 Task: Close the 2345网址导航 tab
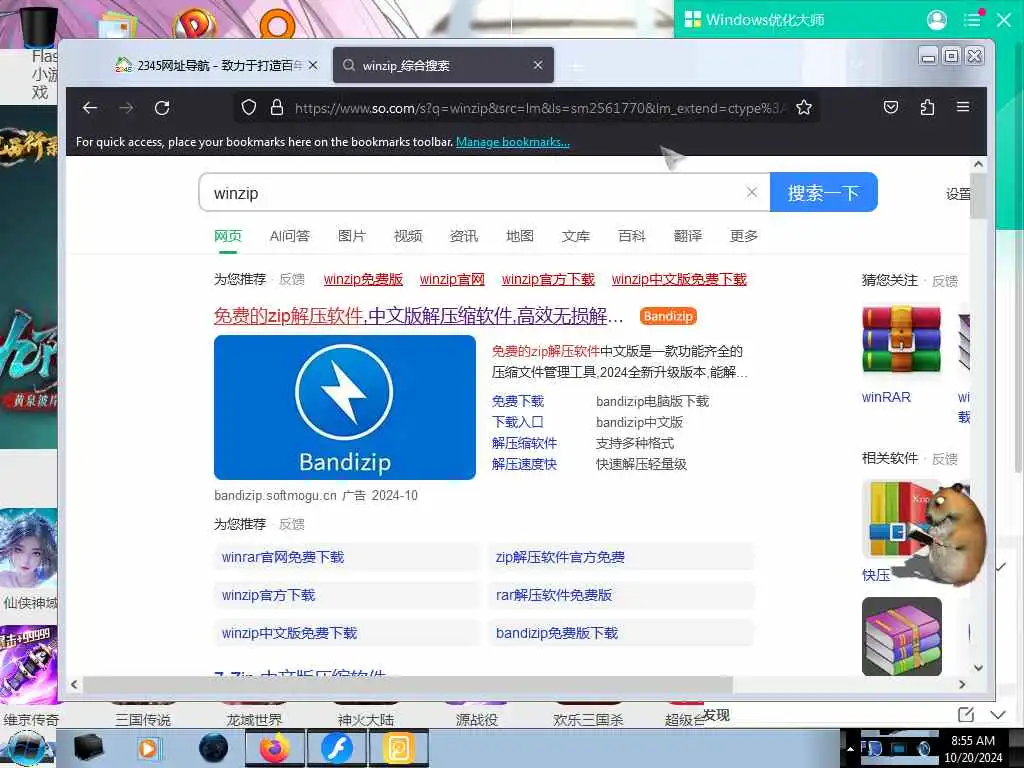click(x=313, y=65)
